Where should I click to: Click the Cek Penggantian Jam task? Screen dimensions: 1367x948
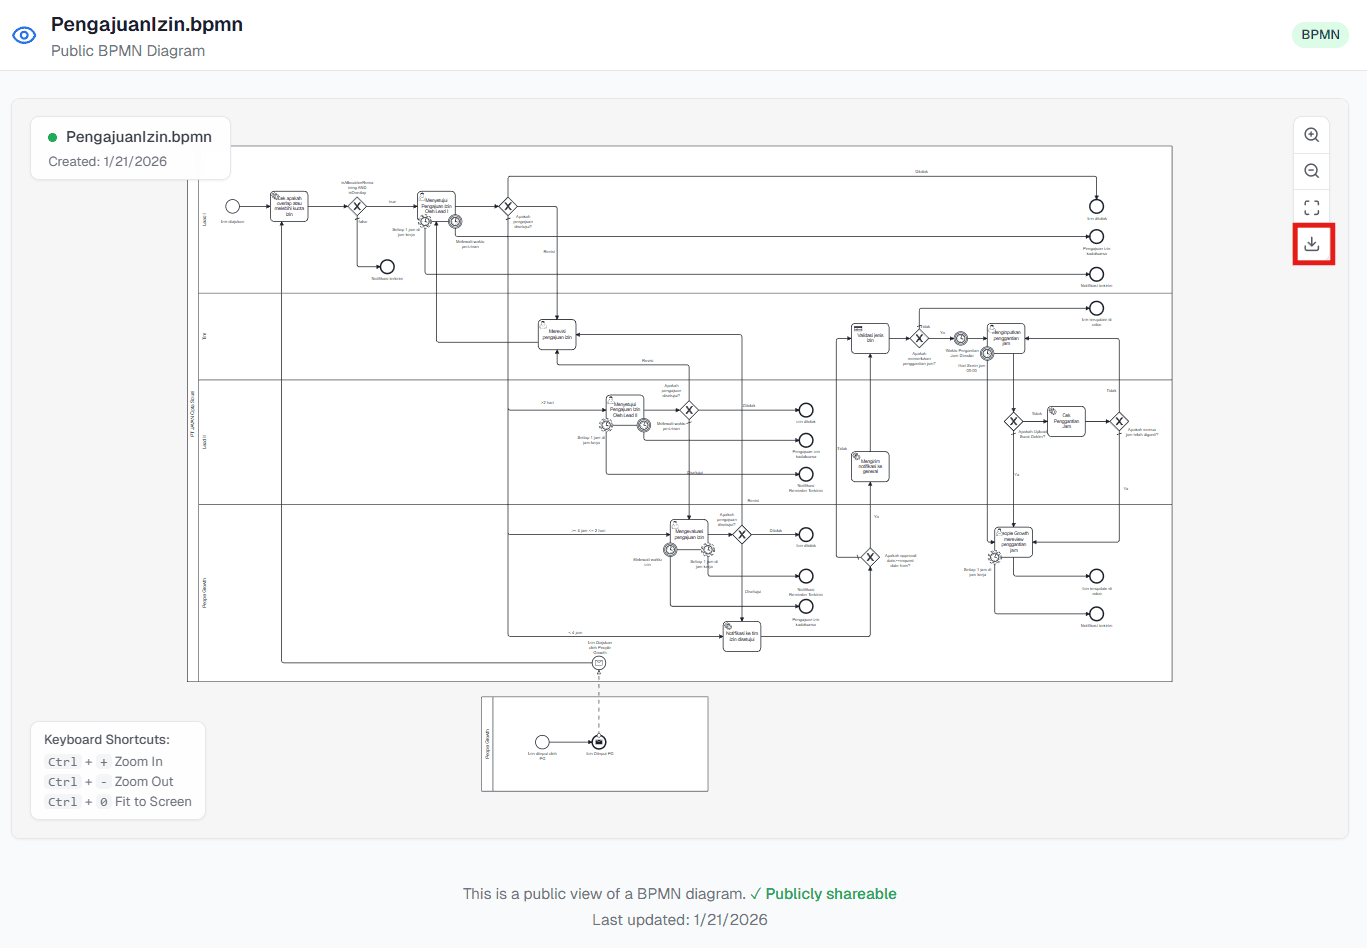click(1066, 421)
